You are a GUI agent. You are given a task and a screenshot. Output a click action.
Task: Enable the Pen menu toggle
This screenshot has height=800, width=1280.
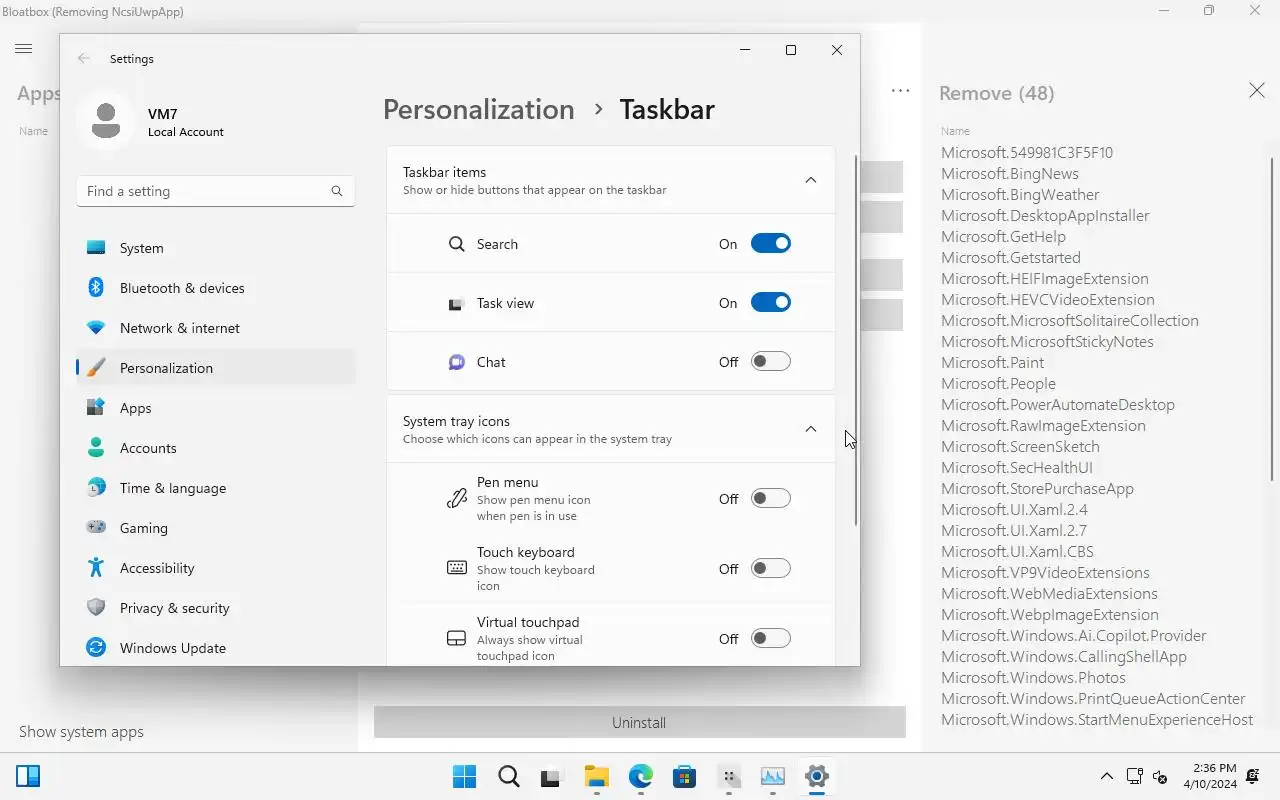(x=771, y=498)
